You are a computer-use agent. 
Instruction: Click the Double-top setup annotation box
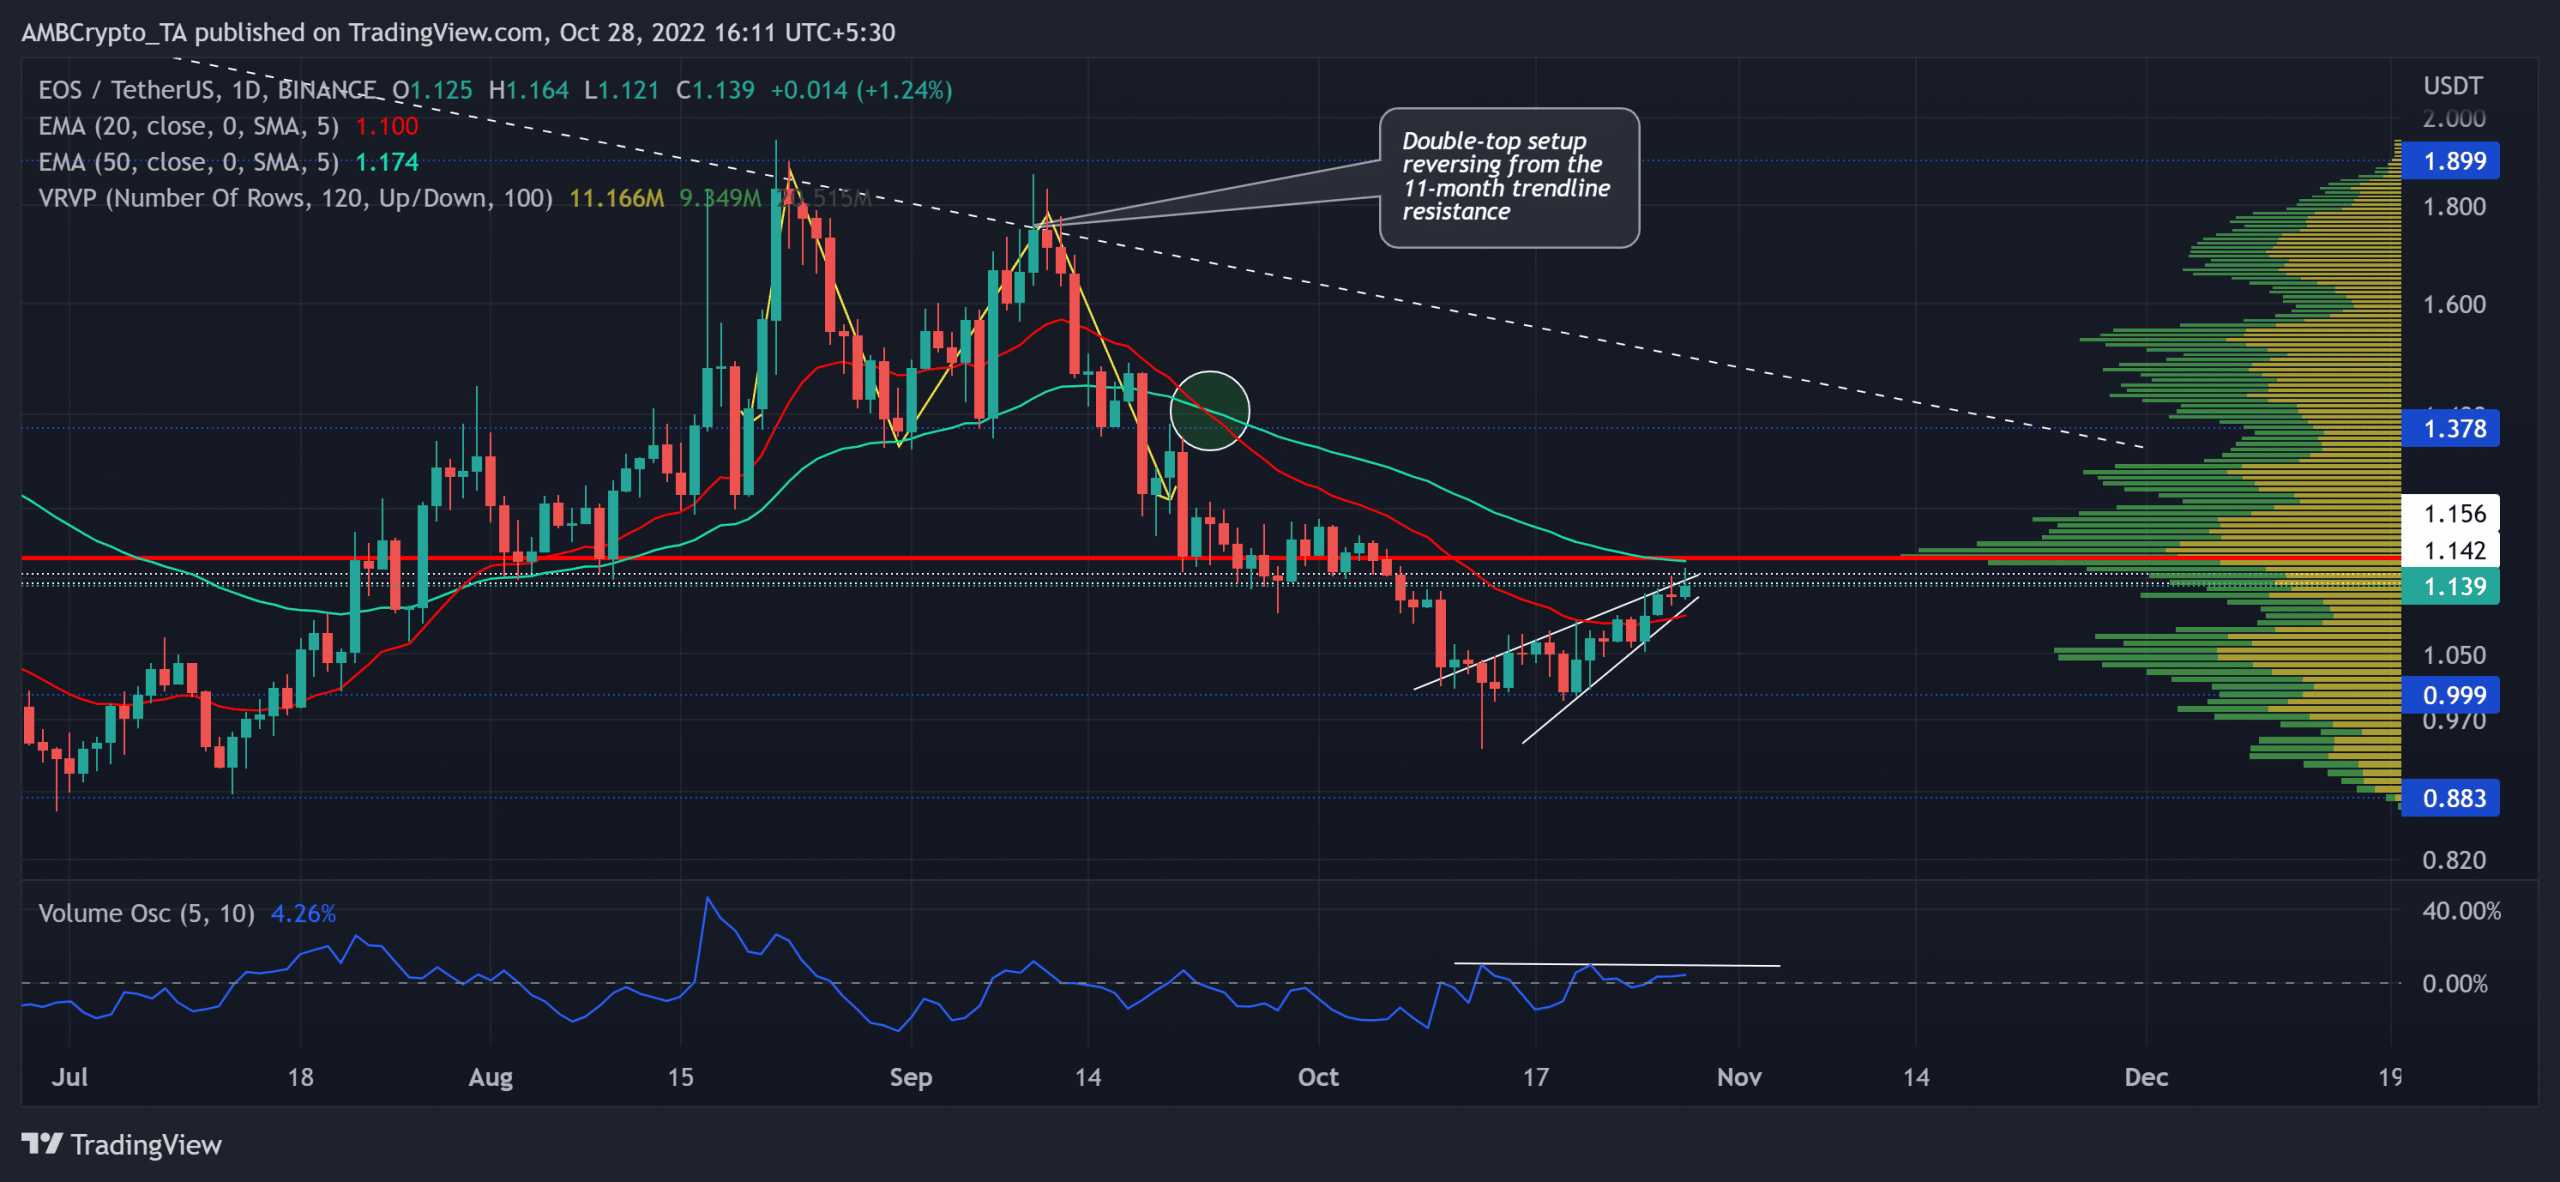pyautogui.click(x=1509, y=177)
